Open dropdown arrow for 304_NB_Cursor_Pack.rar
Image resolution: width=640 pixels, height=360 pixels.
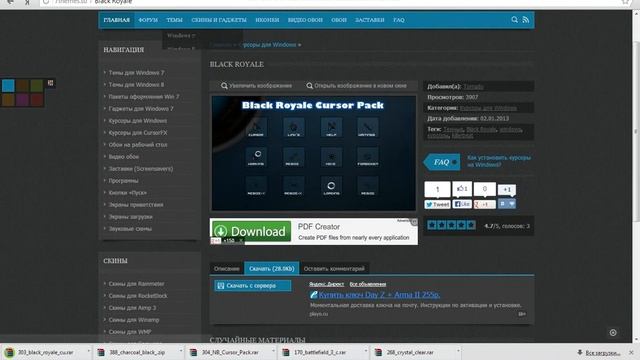(273, 351)
